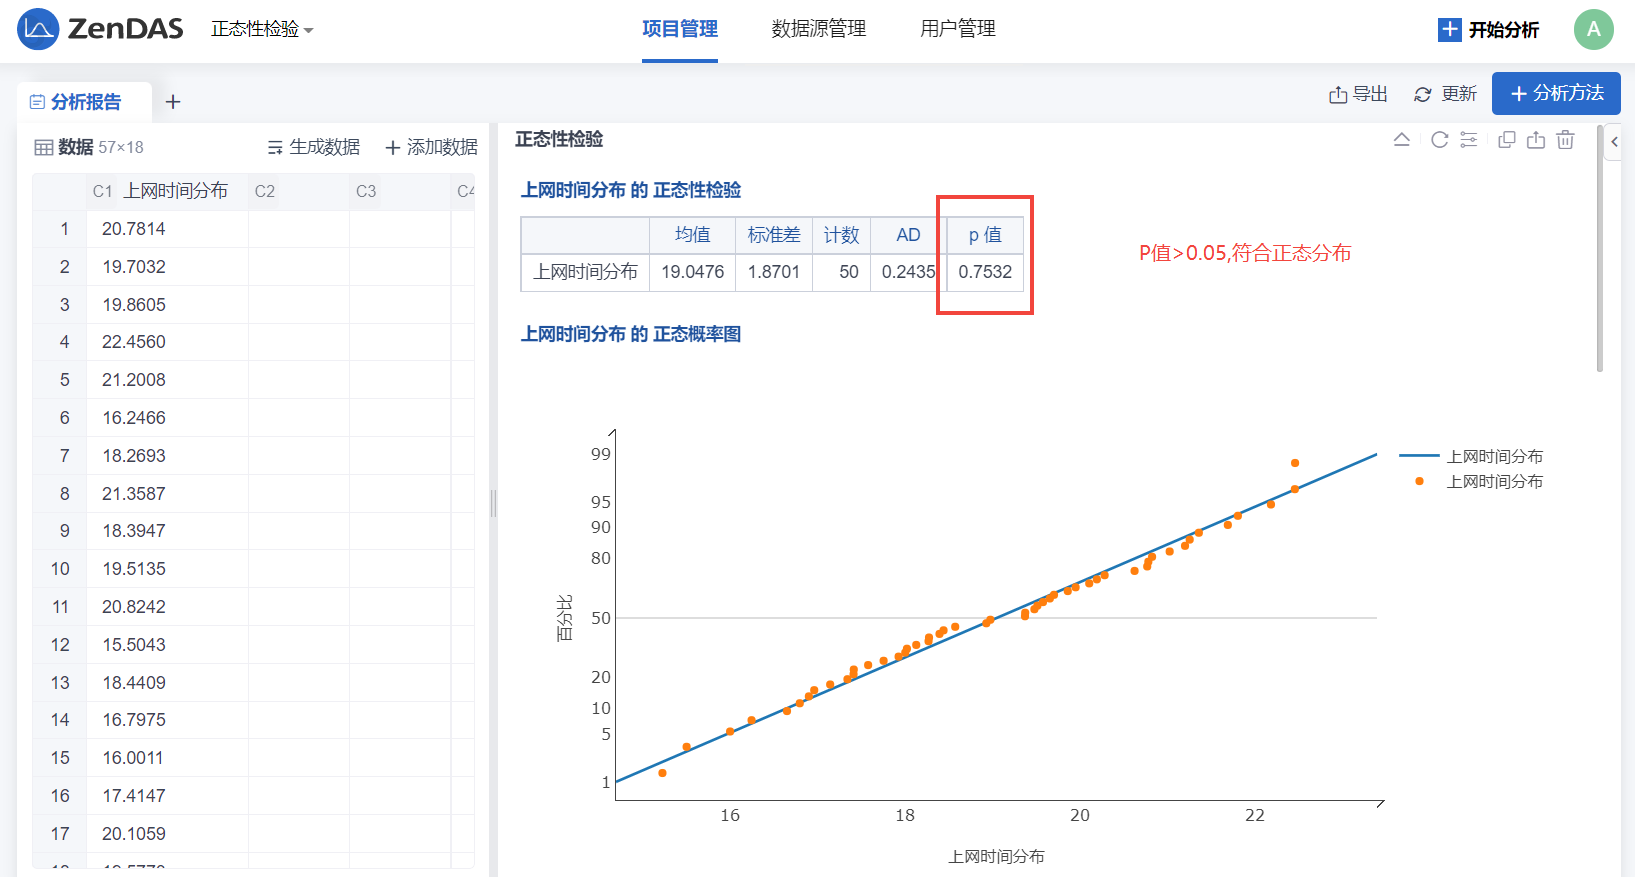Open settings sliders for 正态性检验
This screenshot has height=877, width=1635.
point(1469,140)
